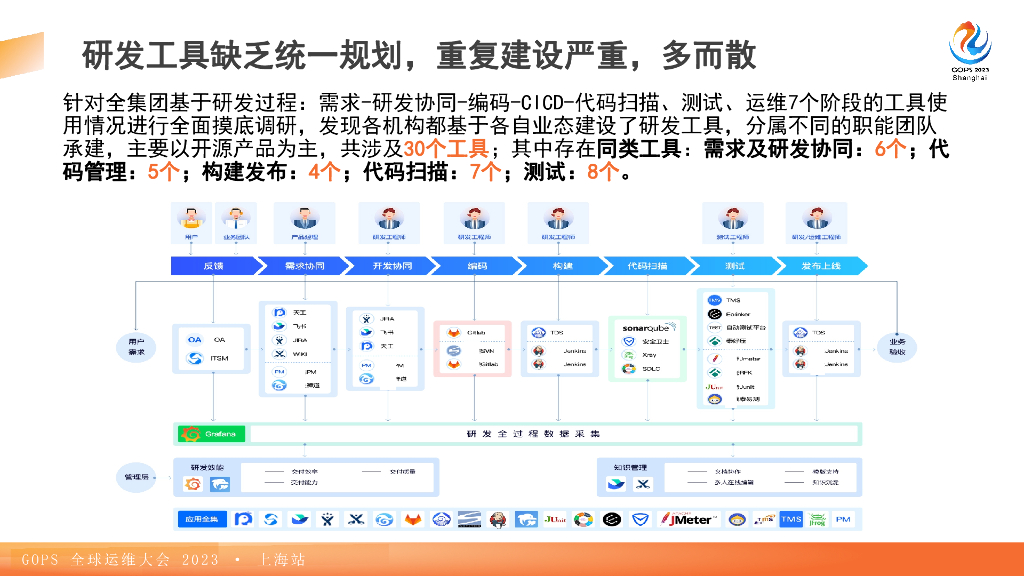Select the 代码扫描 stage arrow
This screenshot has height=576, width=1024.
648,266
